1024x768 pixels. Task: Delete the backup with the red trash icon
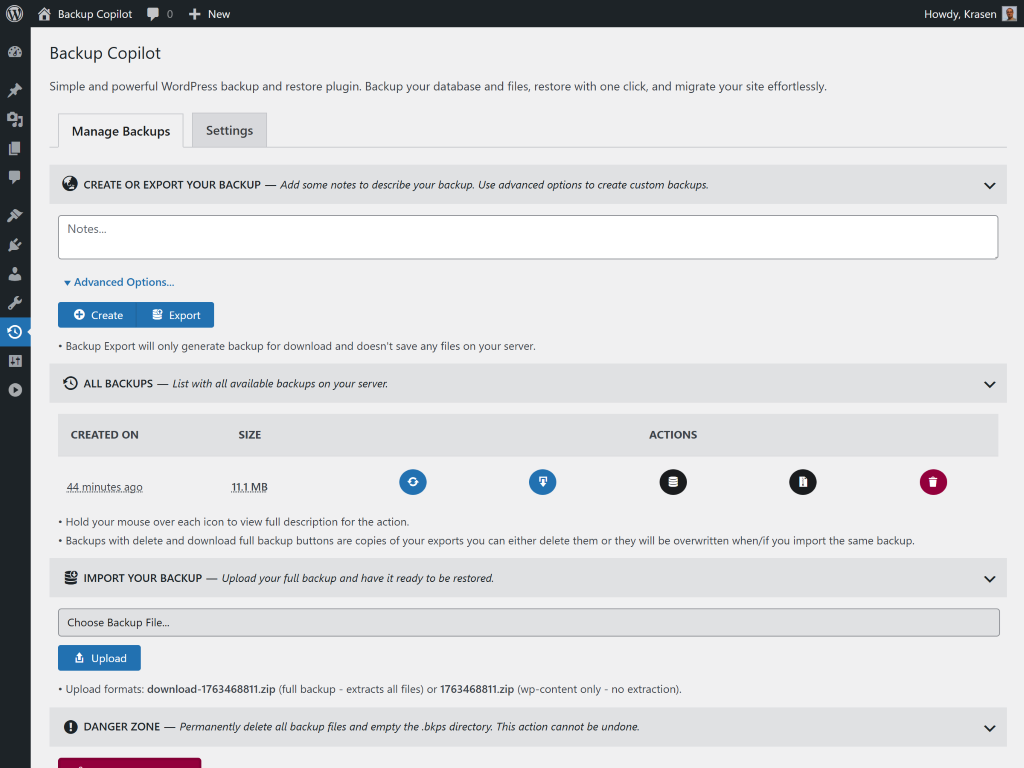933,482
